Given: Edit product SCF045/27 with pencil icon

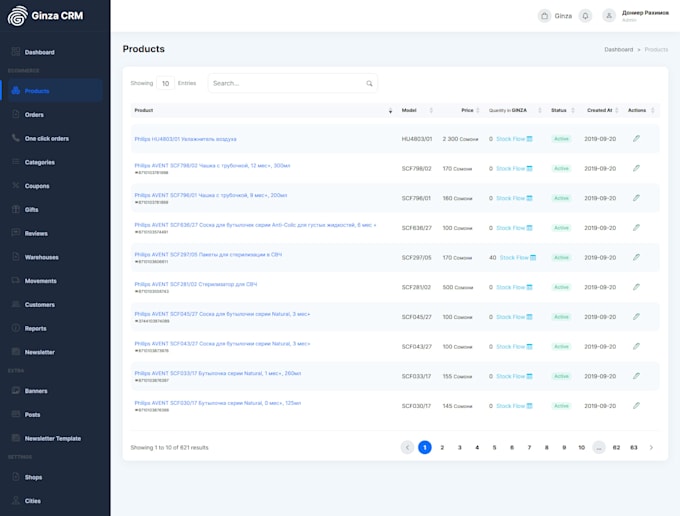Looking at the screenshot, I should 636,317.
